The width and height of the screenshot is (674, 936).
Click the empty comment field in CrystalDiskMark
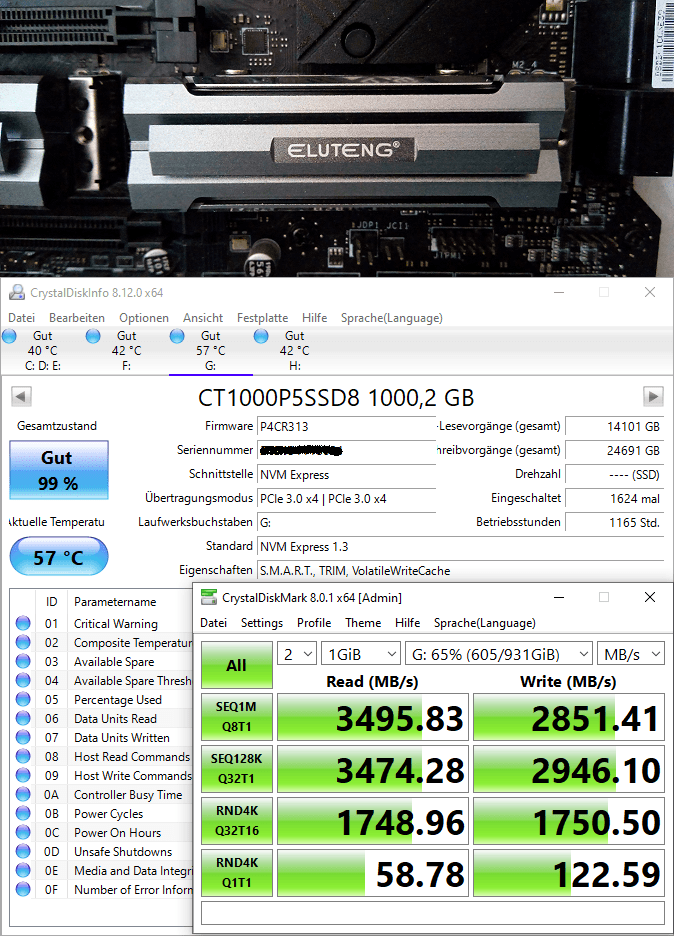tap(433, 912)
